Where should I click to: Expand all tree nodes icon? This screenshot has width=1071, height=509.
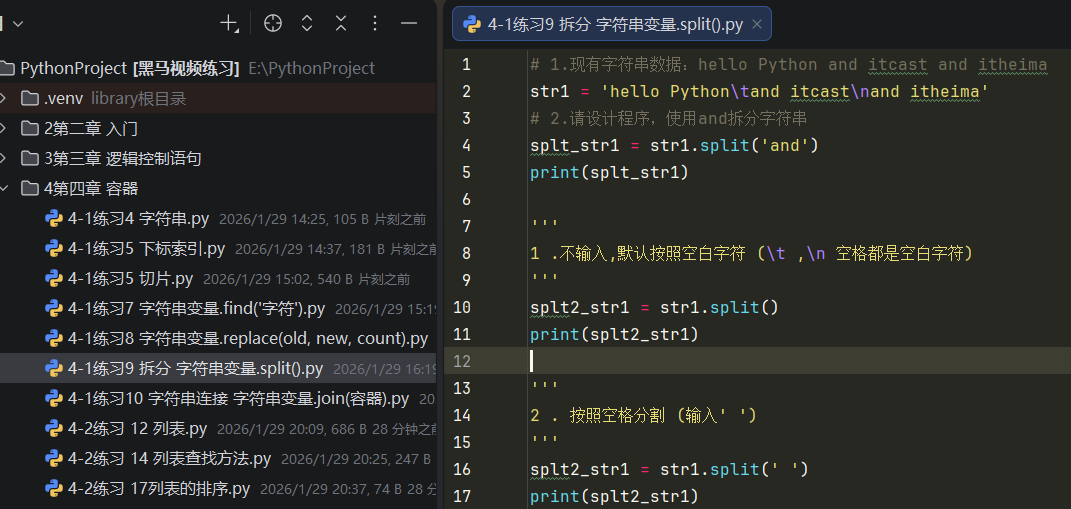[x=307, y=23]
